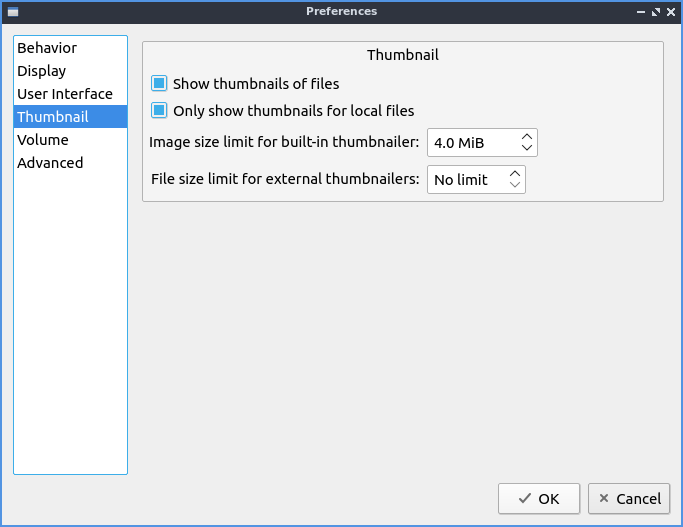Select Thumbnail in the sidebar list
Viewport: 683px width, 527px height.
coord(53,117)
